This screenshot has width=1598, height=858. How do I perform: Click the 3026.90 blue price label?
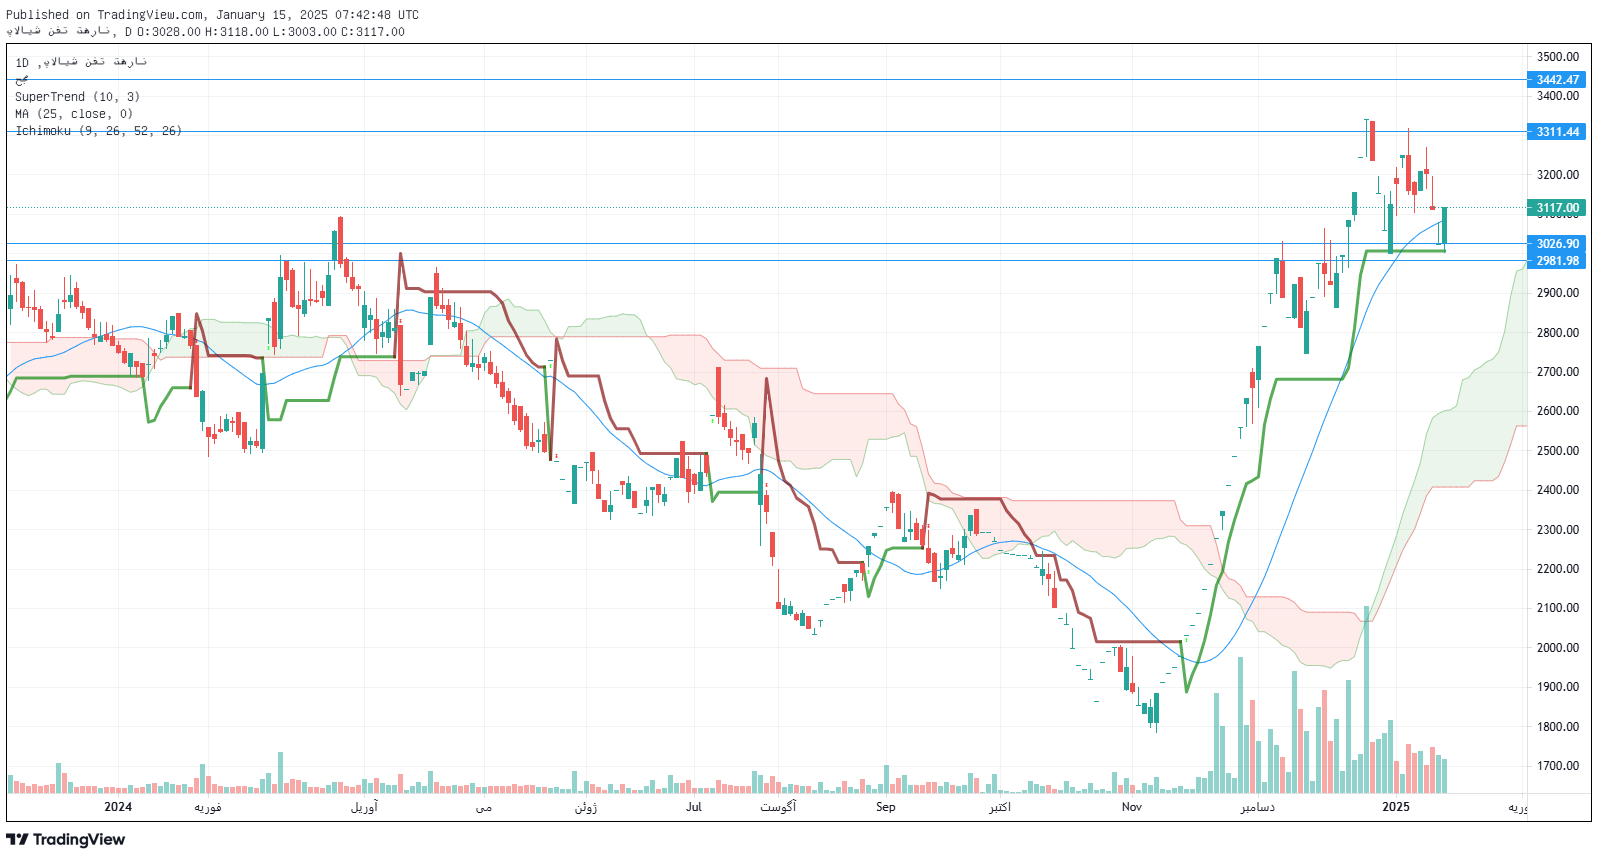click(1557, 244)
